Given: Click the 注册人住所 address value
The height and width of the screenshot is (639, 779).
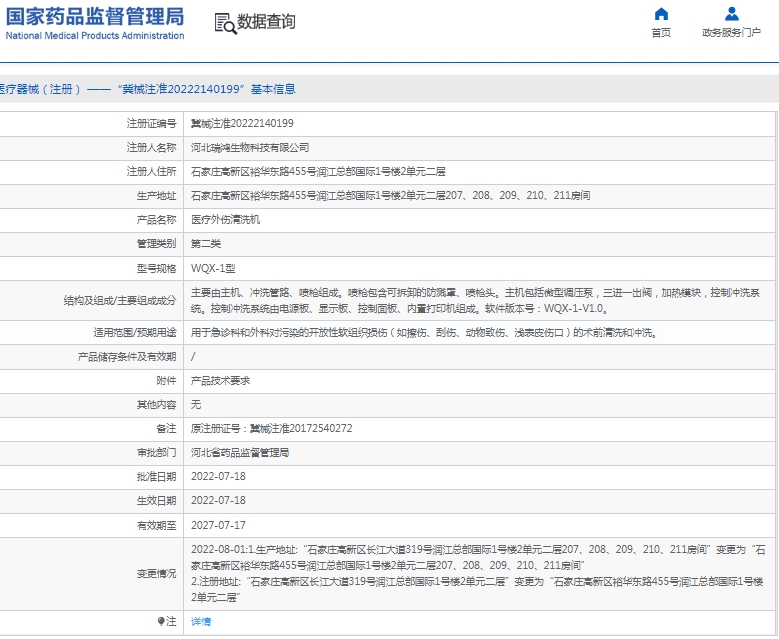Looking at the screenshot, I should click(x=318, y=171).
